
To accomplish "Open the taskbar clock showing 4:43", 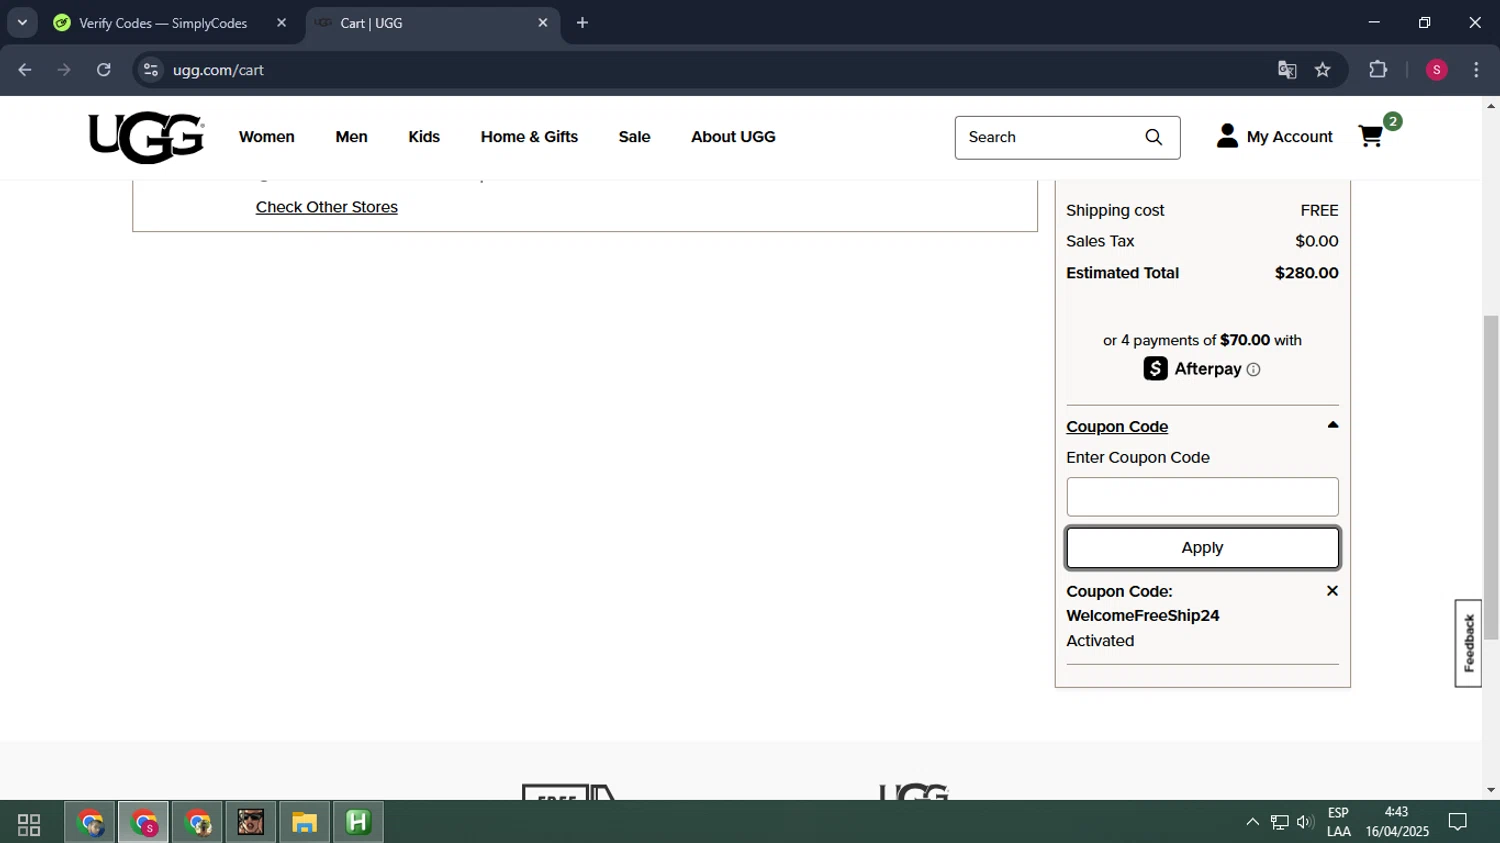I will click(x=1397, y=822).
